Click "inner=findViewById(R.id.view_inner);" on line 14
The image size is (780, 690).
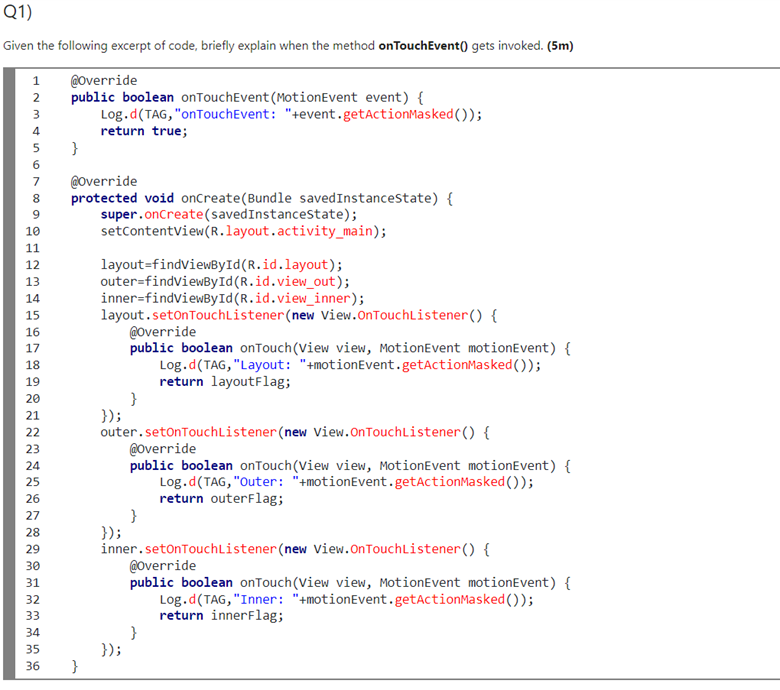coord(232,298)
